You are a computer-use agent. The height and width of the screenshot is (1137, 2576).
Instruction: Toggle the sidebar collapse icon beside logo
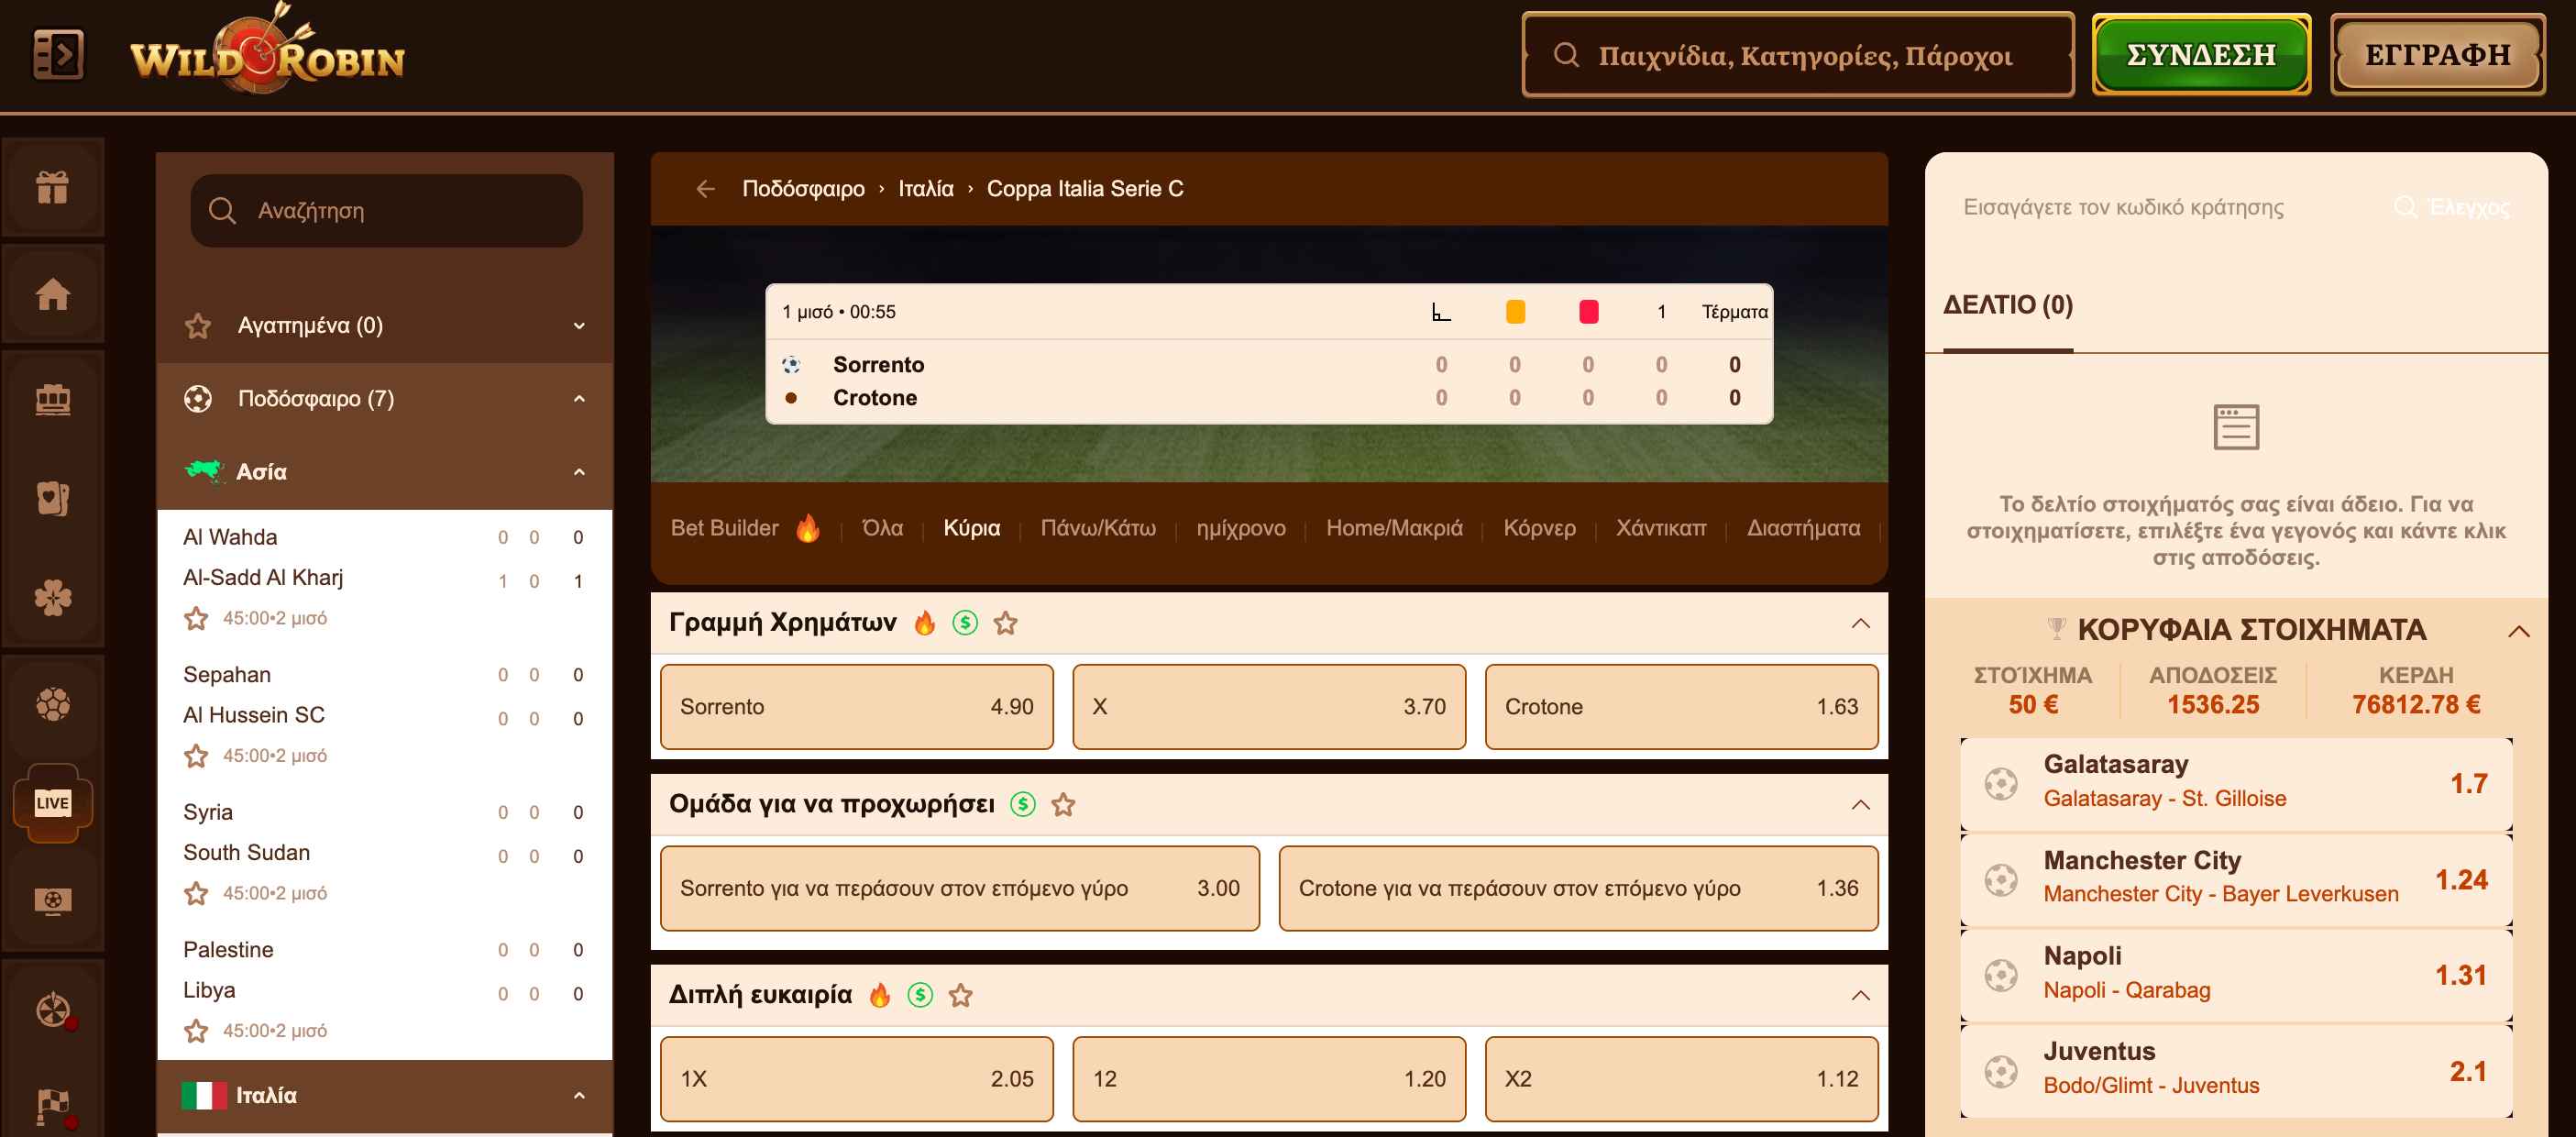[x=58, y=55]
